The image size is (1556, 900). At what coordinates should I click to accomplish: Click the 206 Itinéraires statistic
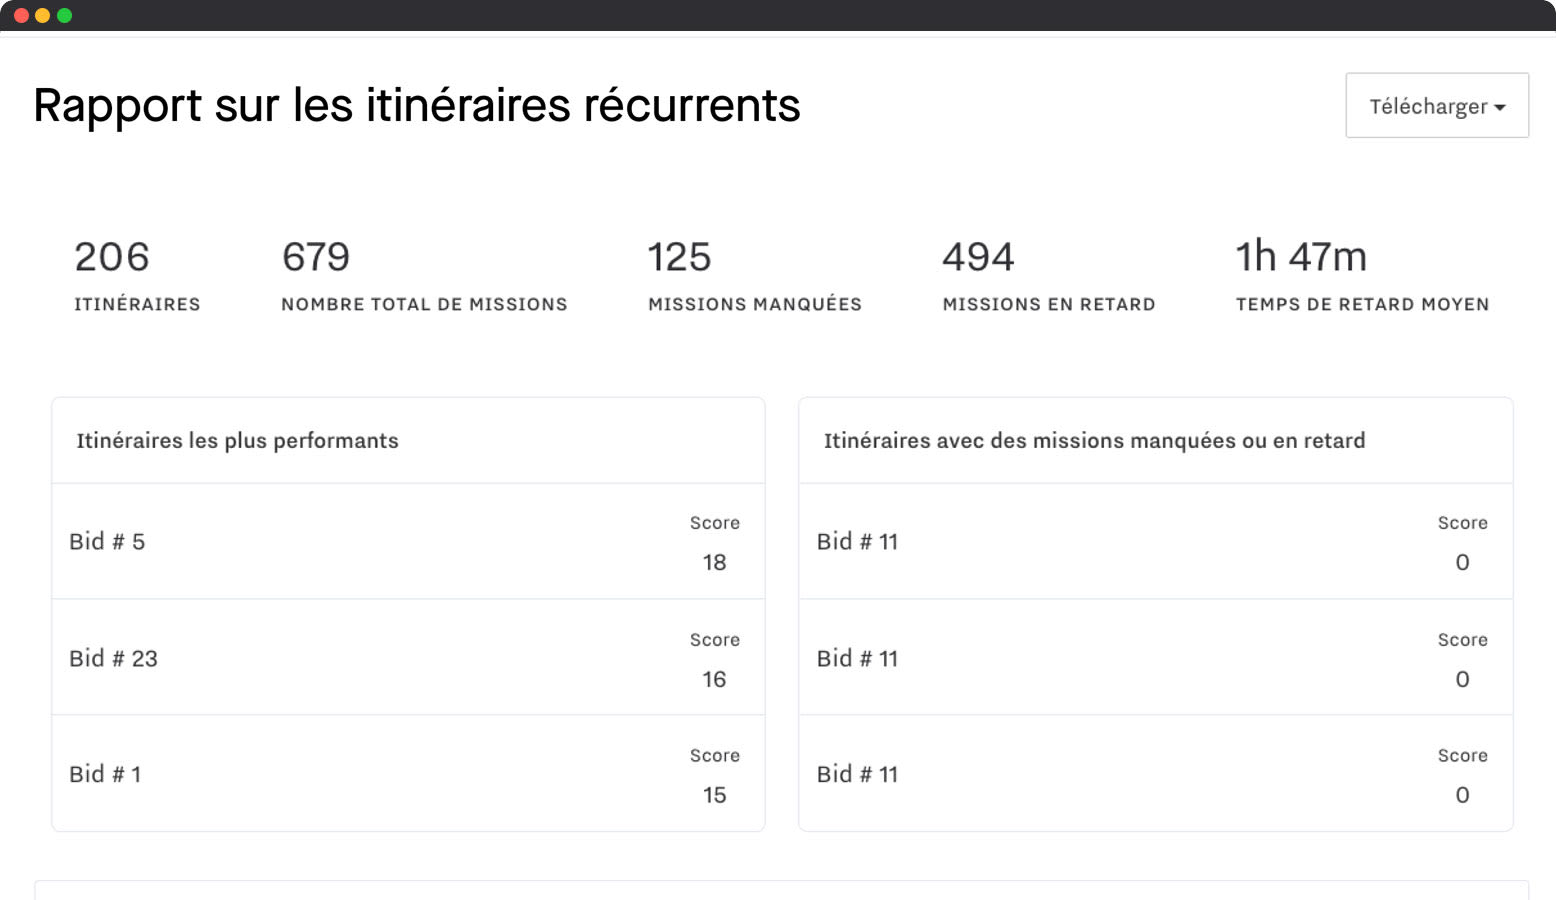point(137,275)
